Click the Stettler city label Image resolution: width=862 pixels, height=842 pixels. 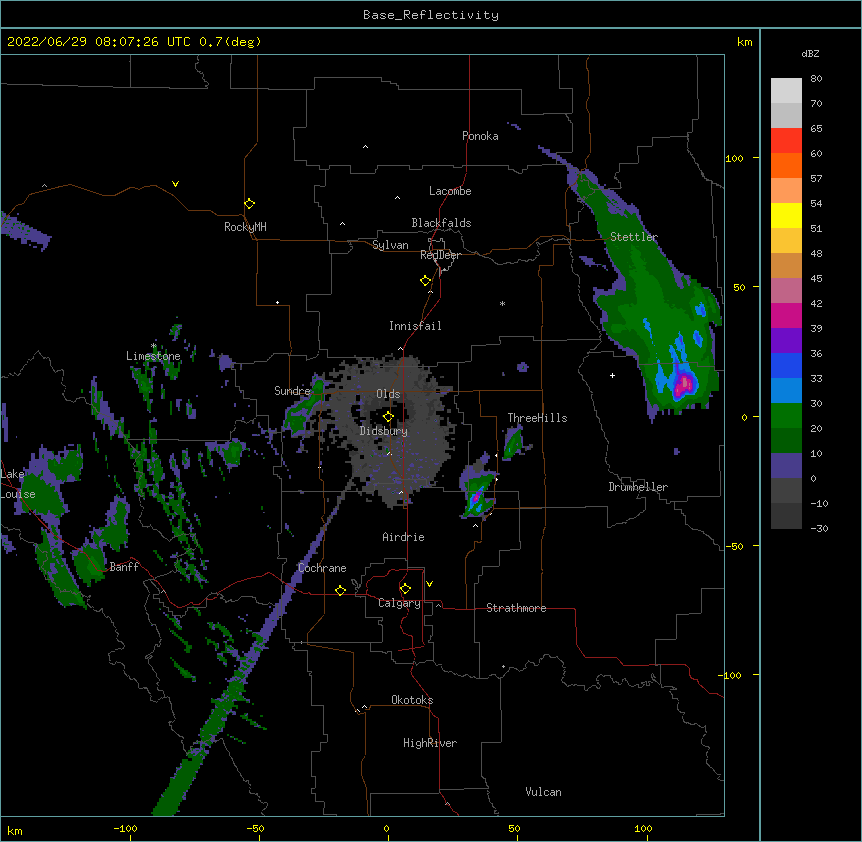click(634, 237)
